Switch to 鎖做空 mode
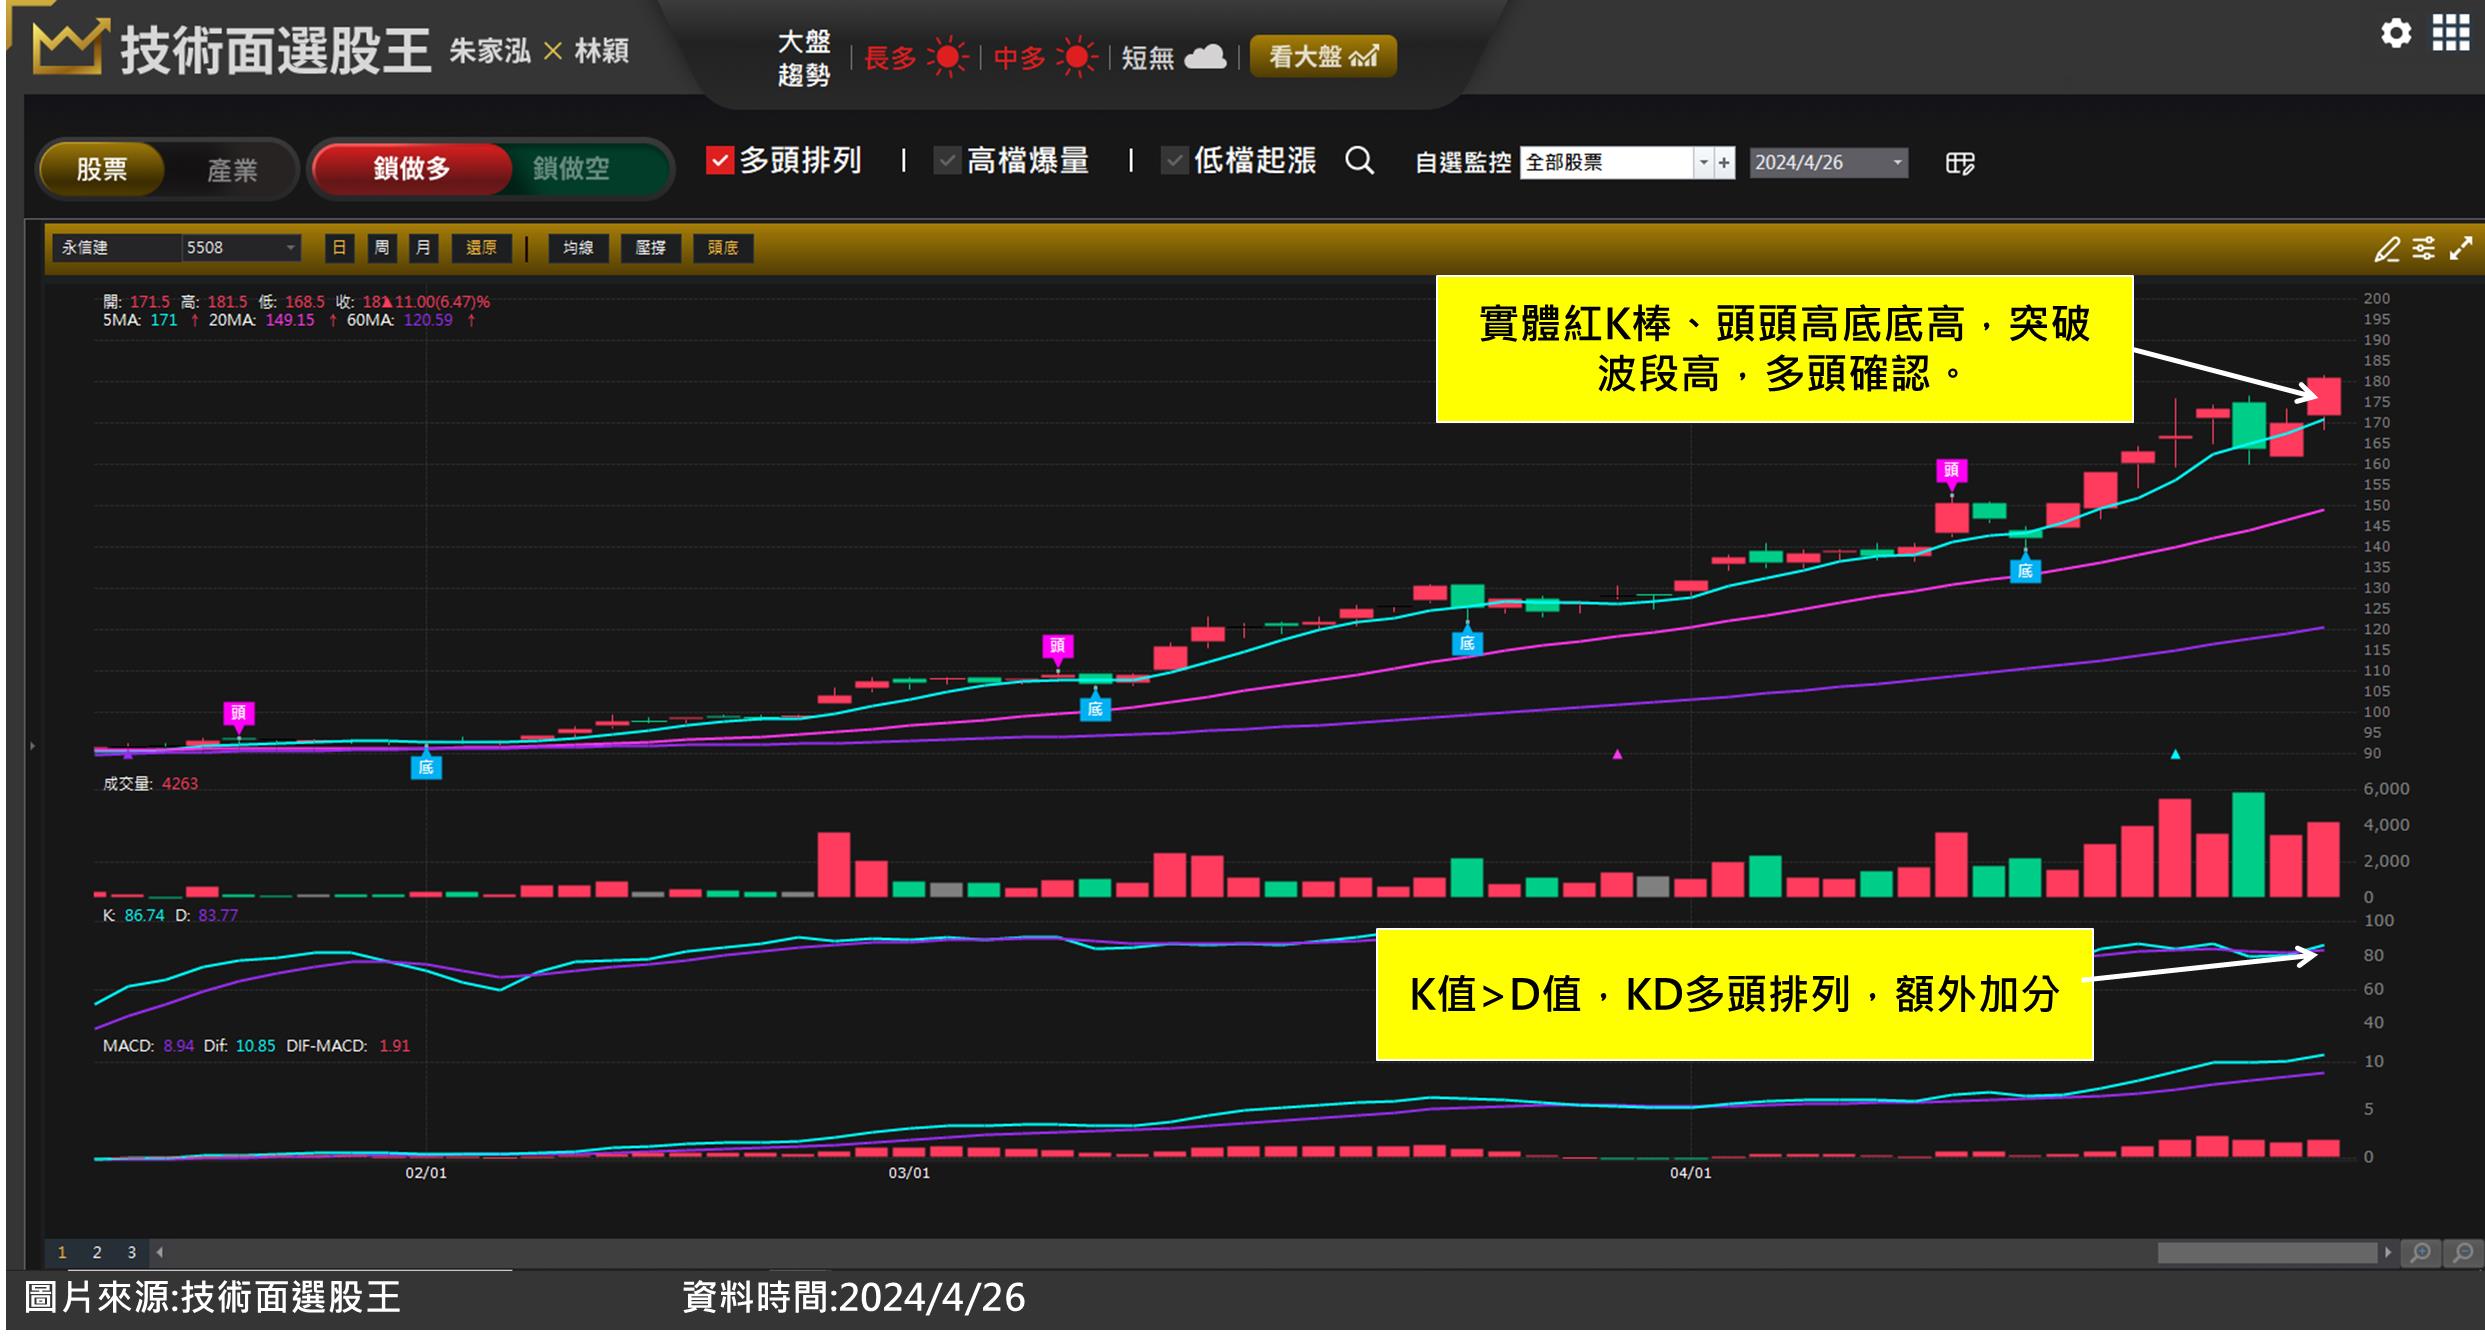This screenshot has height=1341, width=2485. tap(571, 168)
